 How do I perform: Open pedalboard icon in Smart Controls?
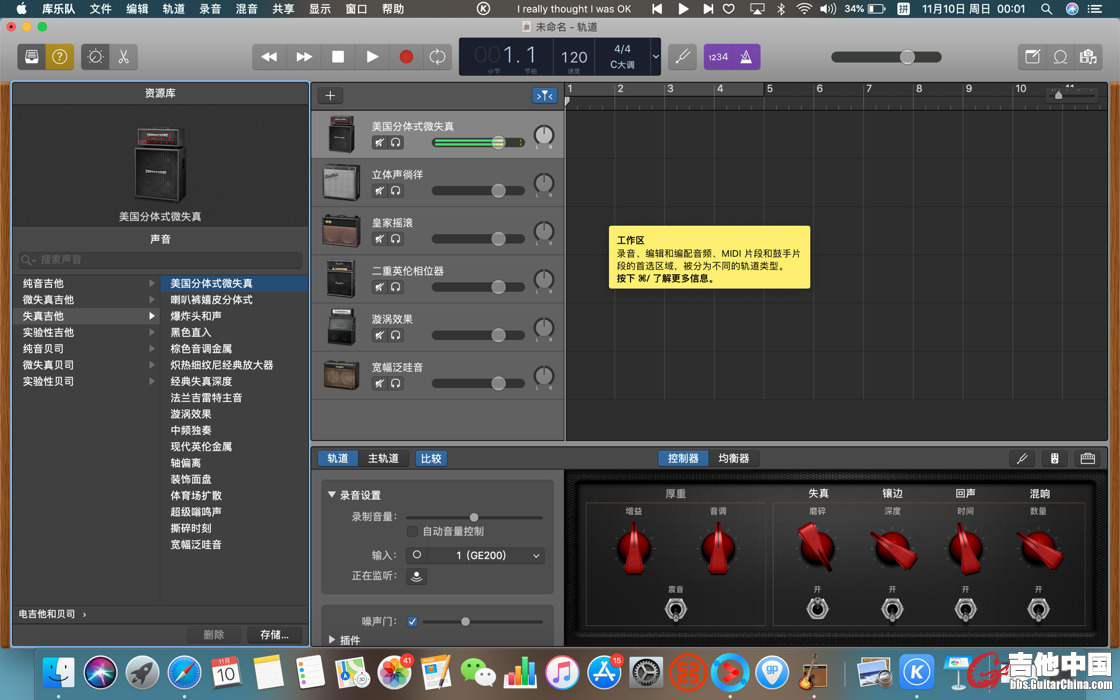(1087, 459)
